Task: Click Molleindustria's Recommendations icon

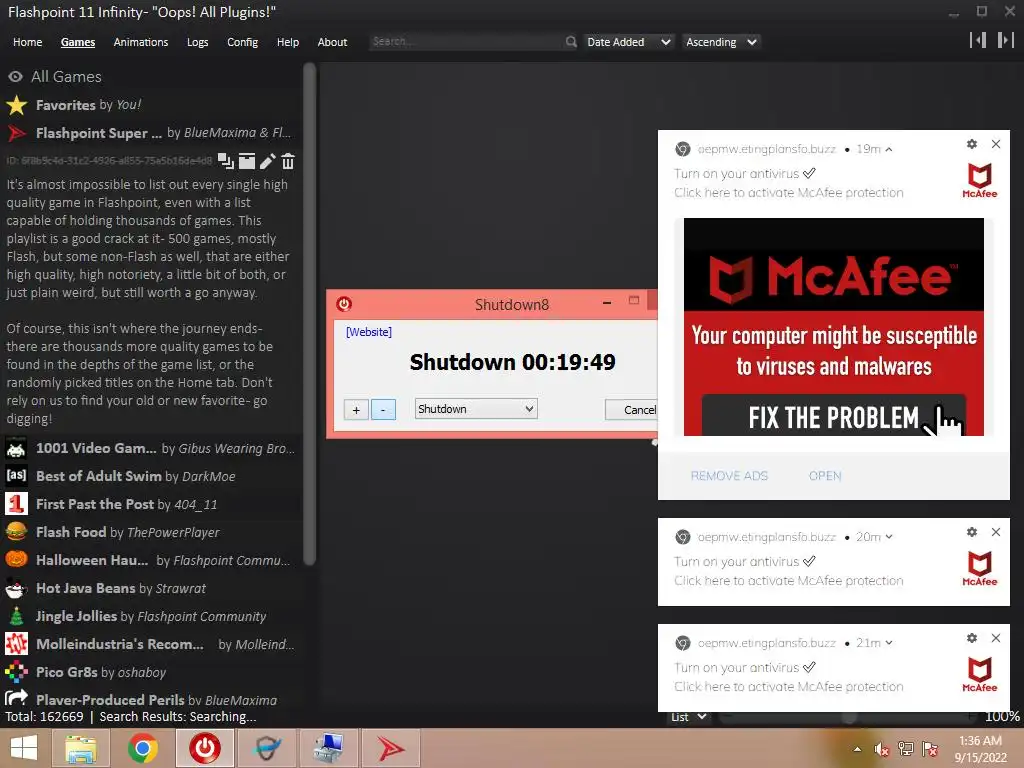Action: click(x=16, y=644)
